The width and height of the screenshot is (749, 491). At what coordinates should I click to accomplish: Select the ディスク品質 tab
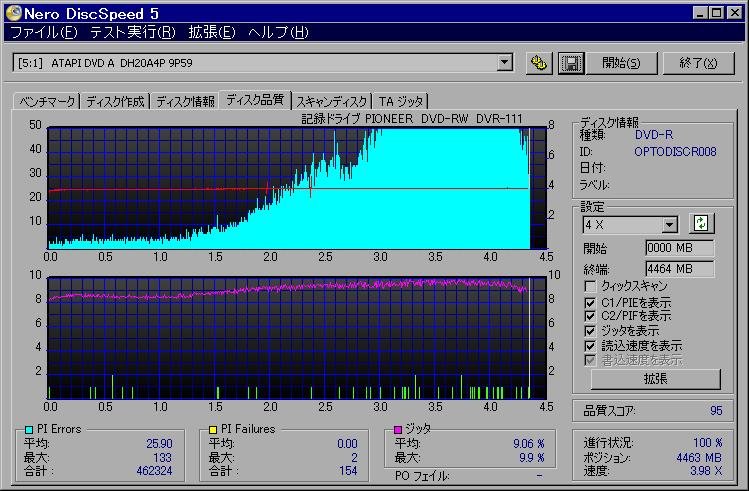[x=255, y=100]
